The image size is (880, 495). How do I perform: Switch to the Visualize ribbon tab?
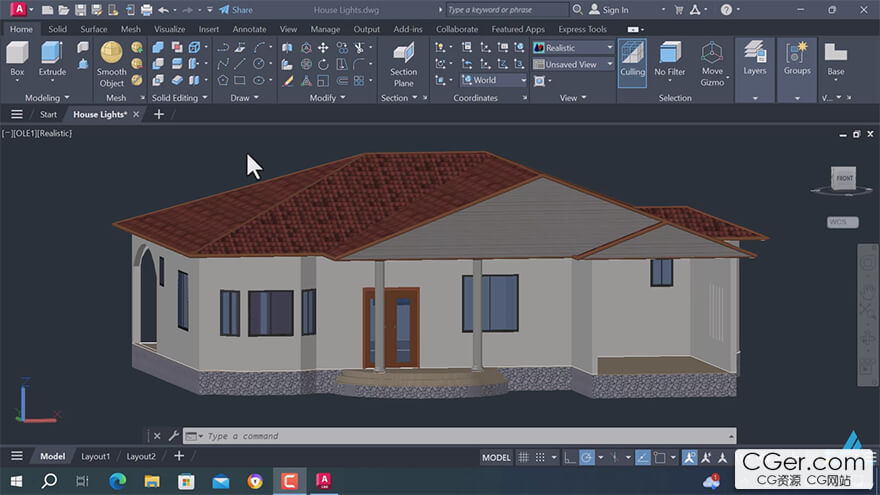pyautogui.click(x=169, y=29)
